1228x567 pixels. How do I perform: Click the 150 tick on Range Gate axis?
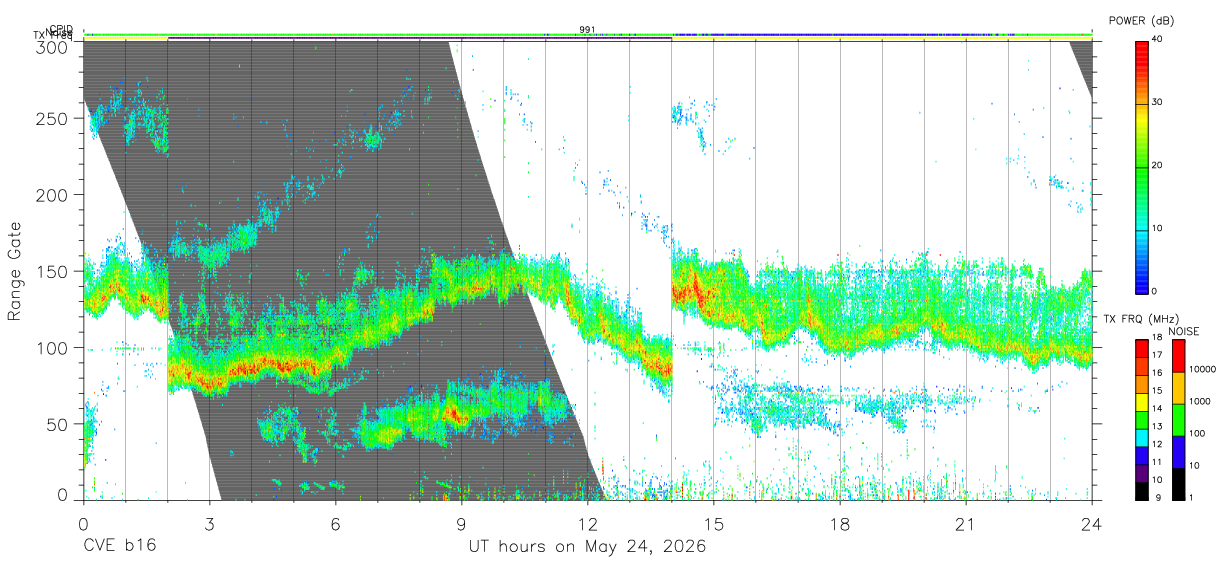[x=54, y=271]
